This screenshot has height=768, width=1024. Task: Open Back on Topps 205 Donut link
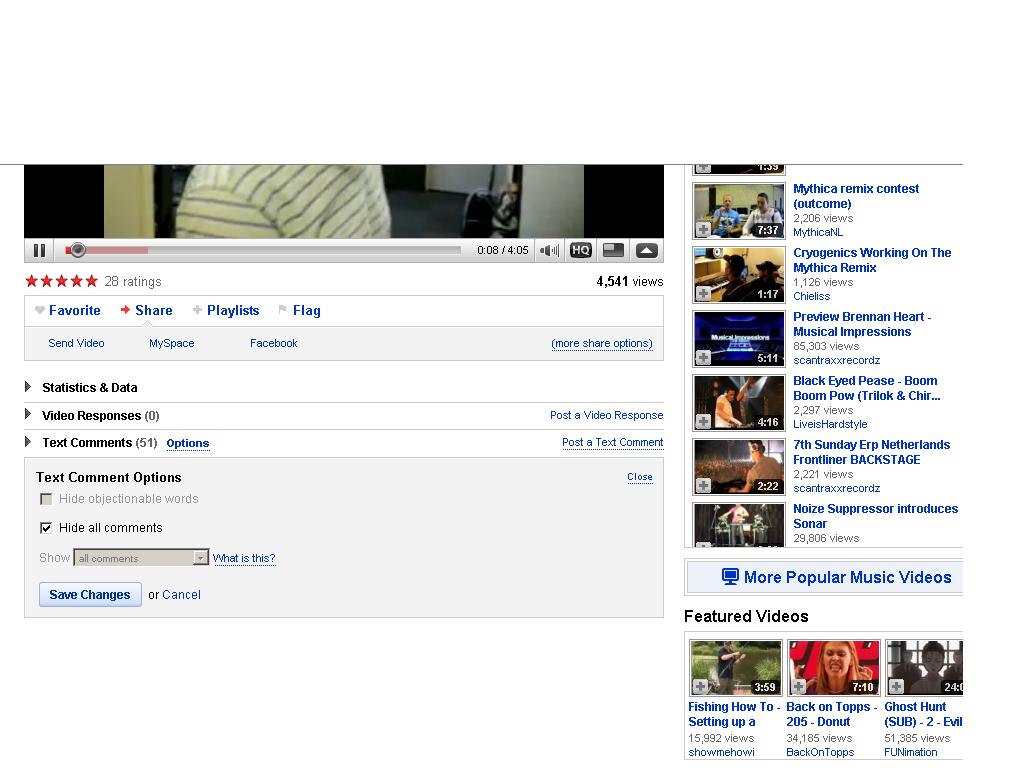pos(831,714)
